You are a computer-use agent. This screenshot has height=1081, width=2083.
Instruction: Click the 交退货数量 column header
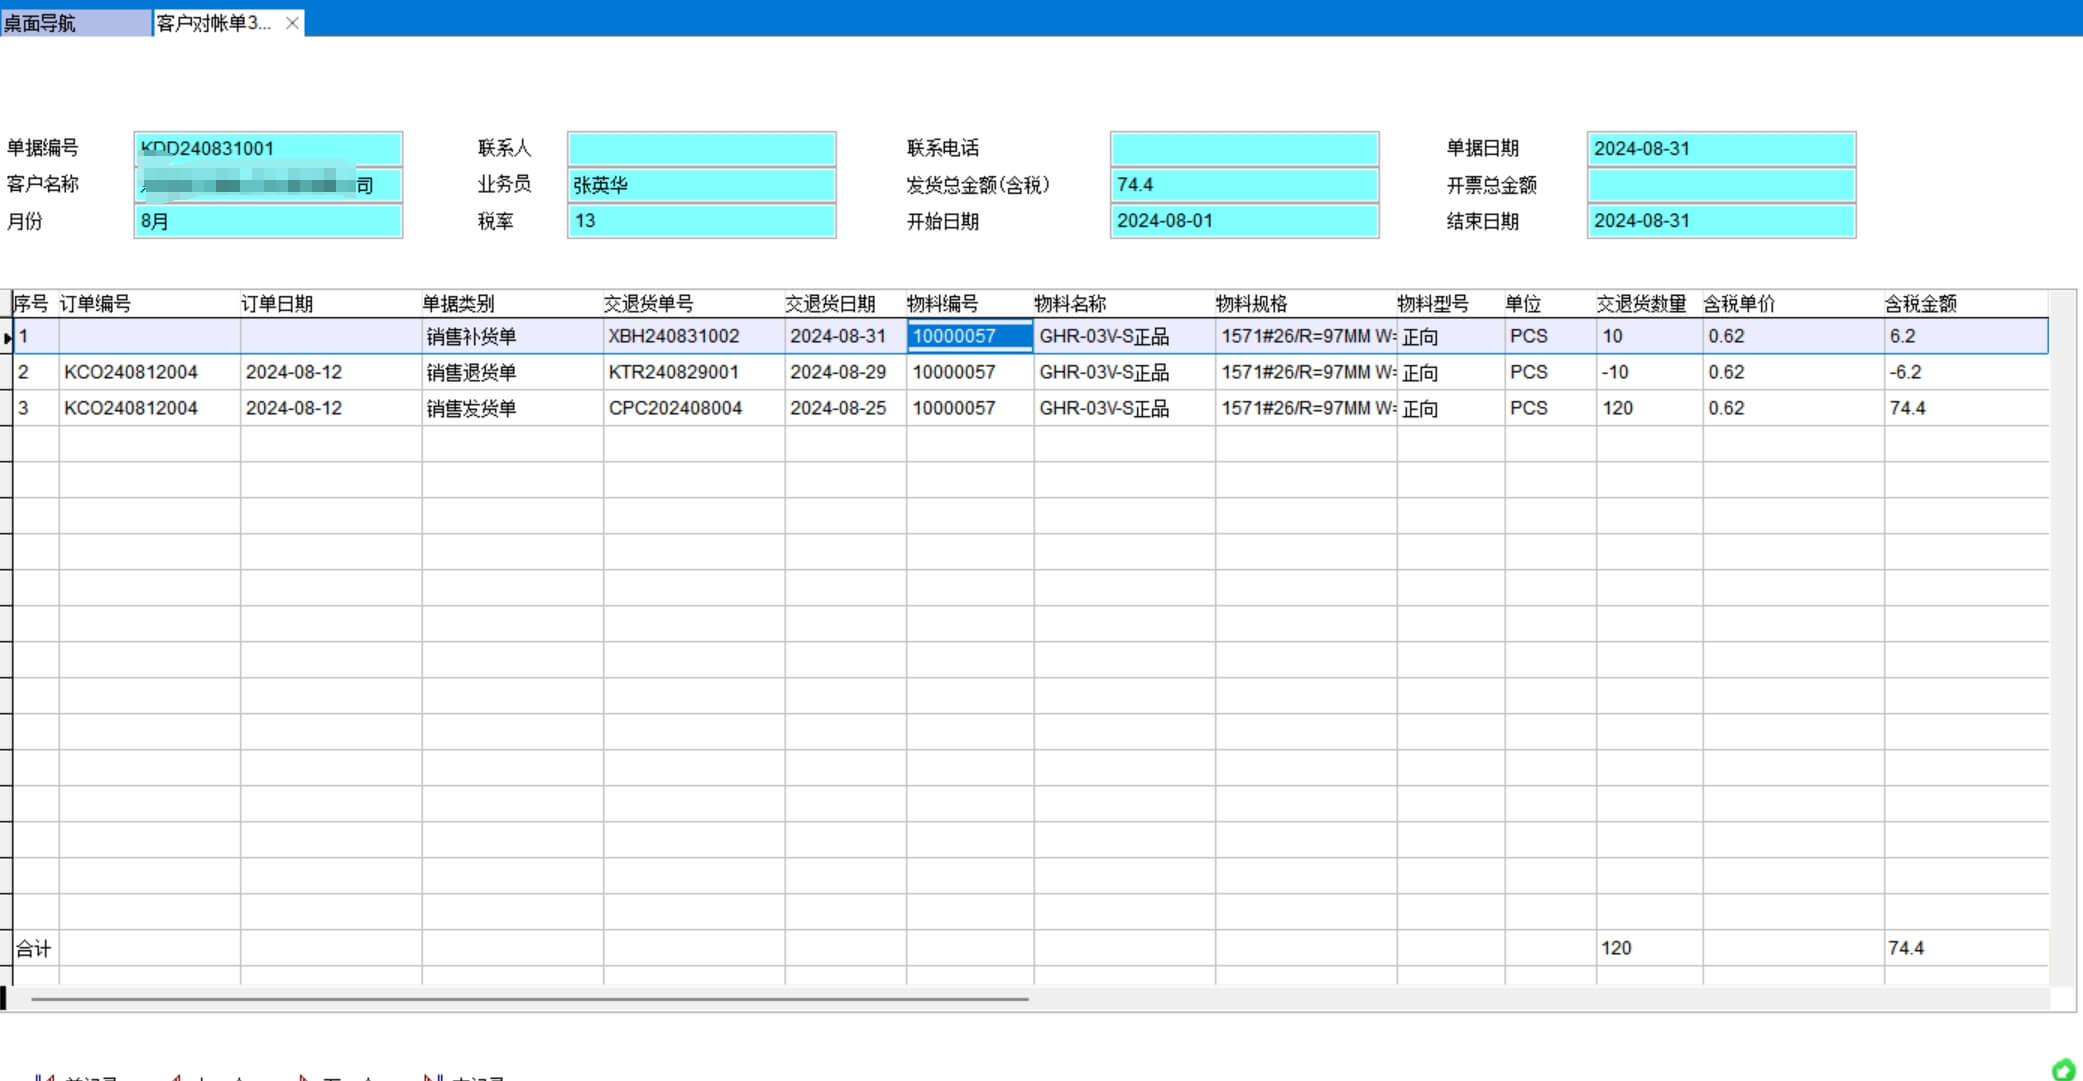[1640, 304]
